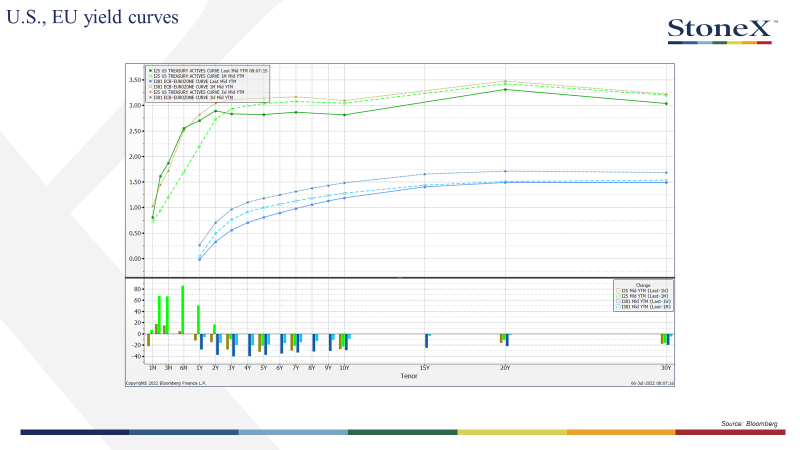The height and width of the screenshot is (450, 800).
Task: Click the 6Y tenor label
Action: (x=280, y=368)
